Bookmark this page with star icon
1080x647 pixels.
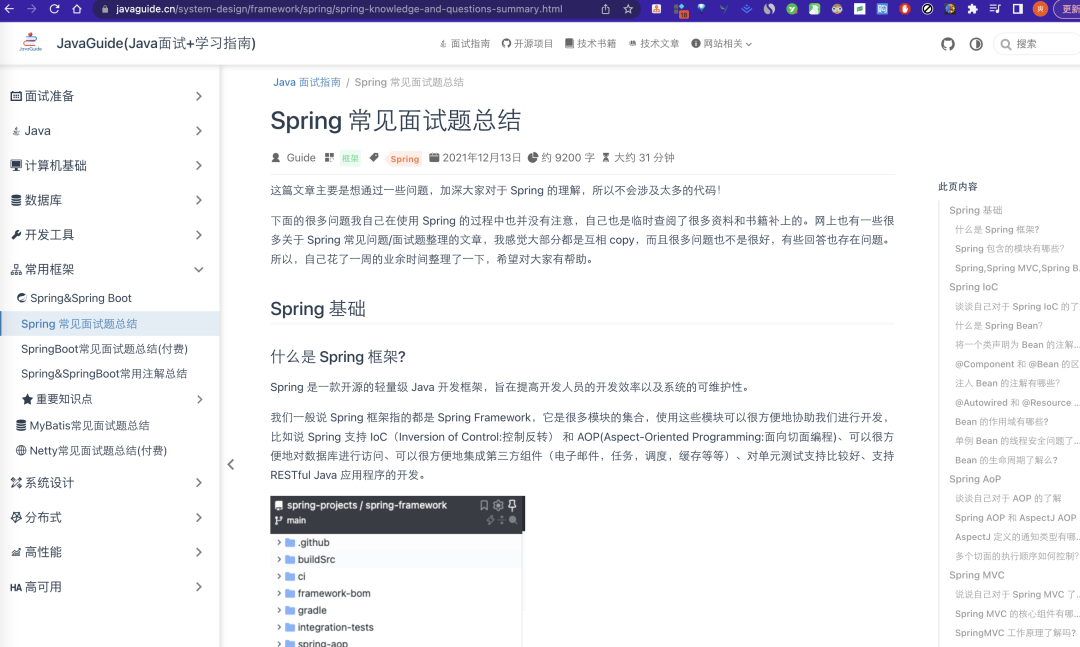pyautogui.click(x=628, y=9)
